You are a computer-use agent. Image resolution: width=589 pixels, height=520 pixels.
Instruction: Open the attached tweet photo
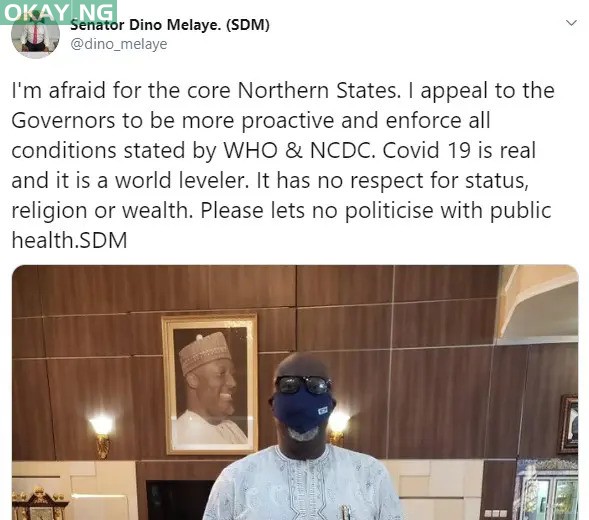tap(295, 392)
